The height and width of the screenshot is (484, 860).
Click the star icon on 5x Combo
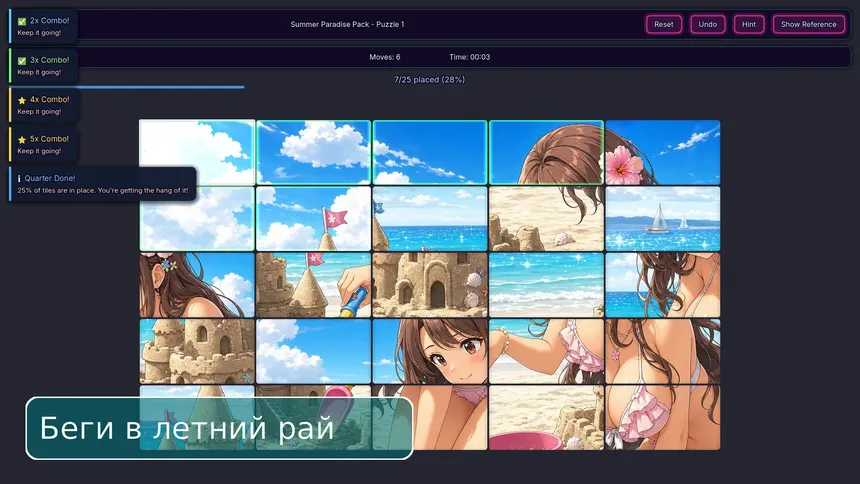(x=22, y=139)
